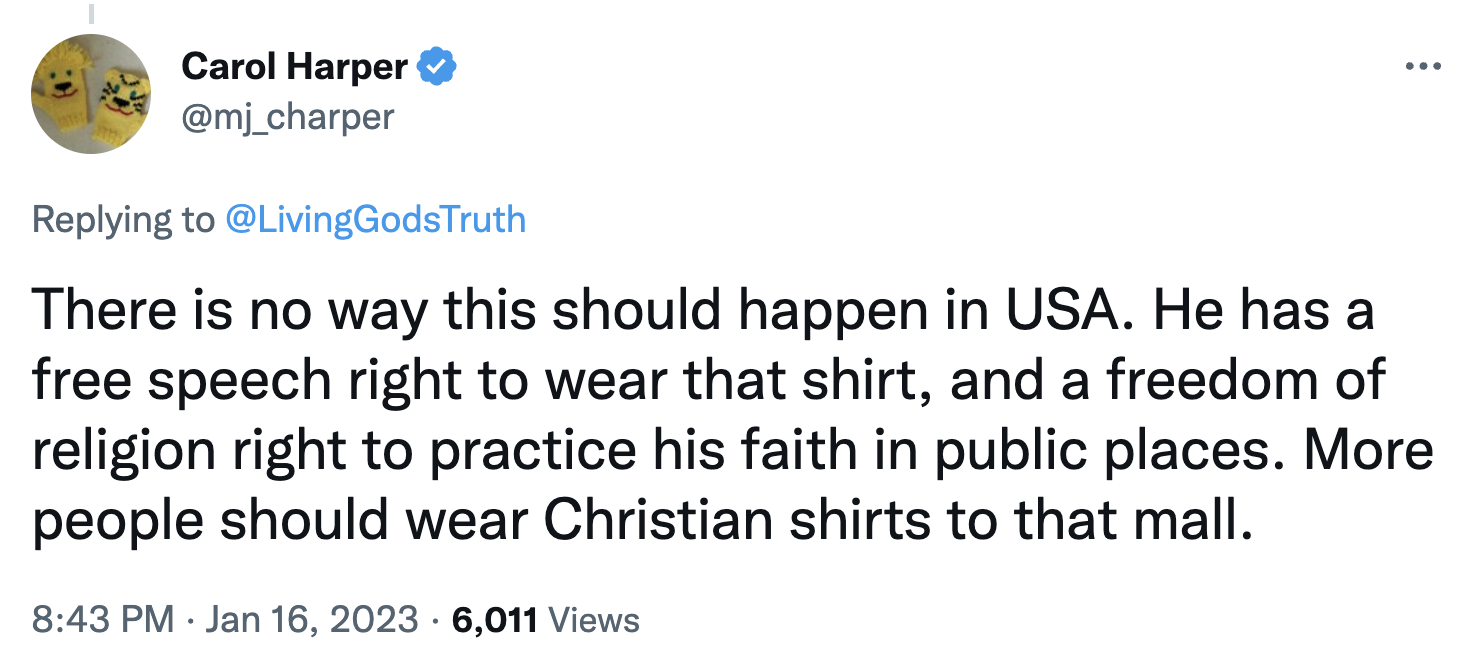Click the 6,011 view count number
This screenshot has width=1476, height=664.
pyautogui.click(x=496, y=620)
